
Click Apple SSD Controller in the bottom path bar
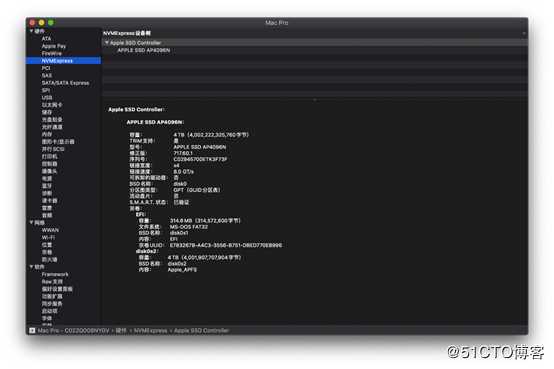pos(202,330)
